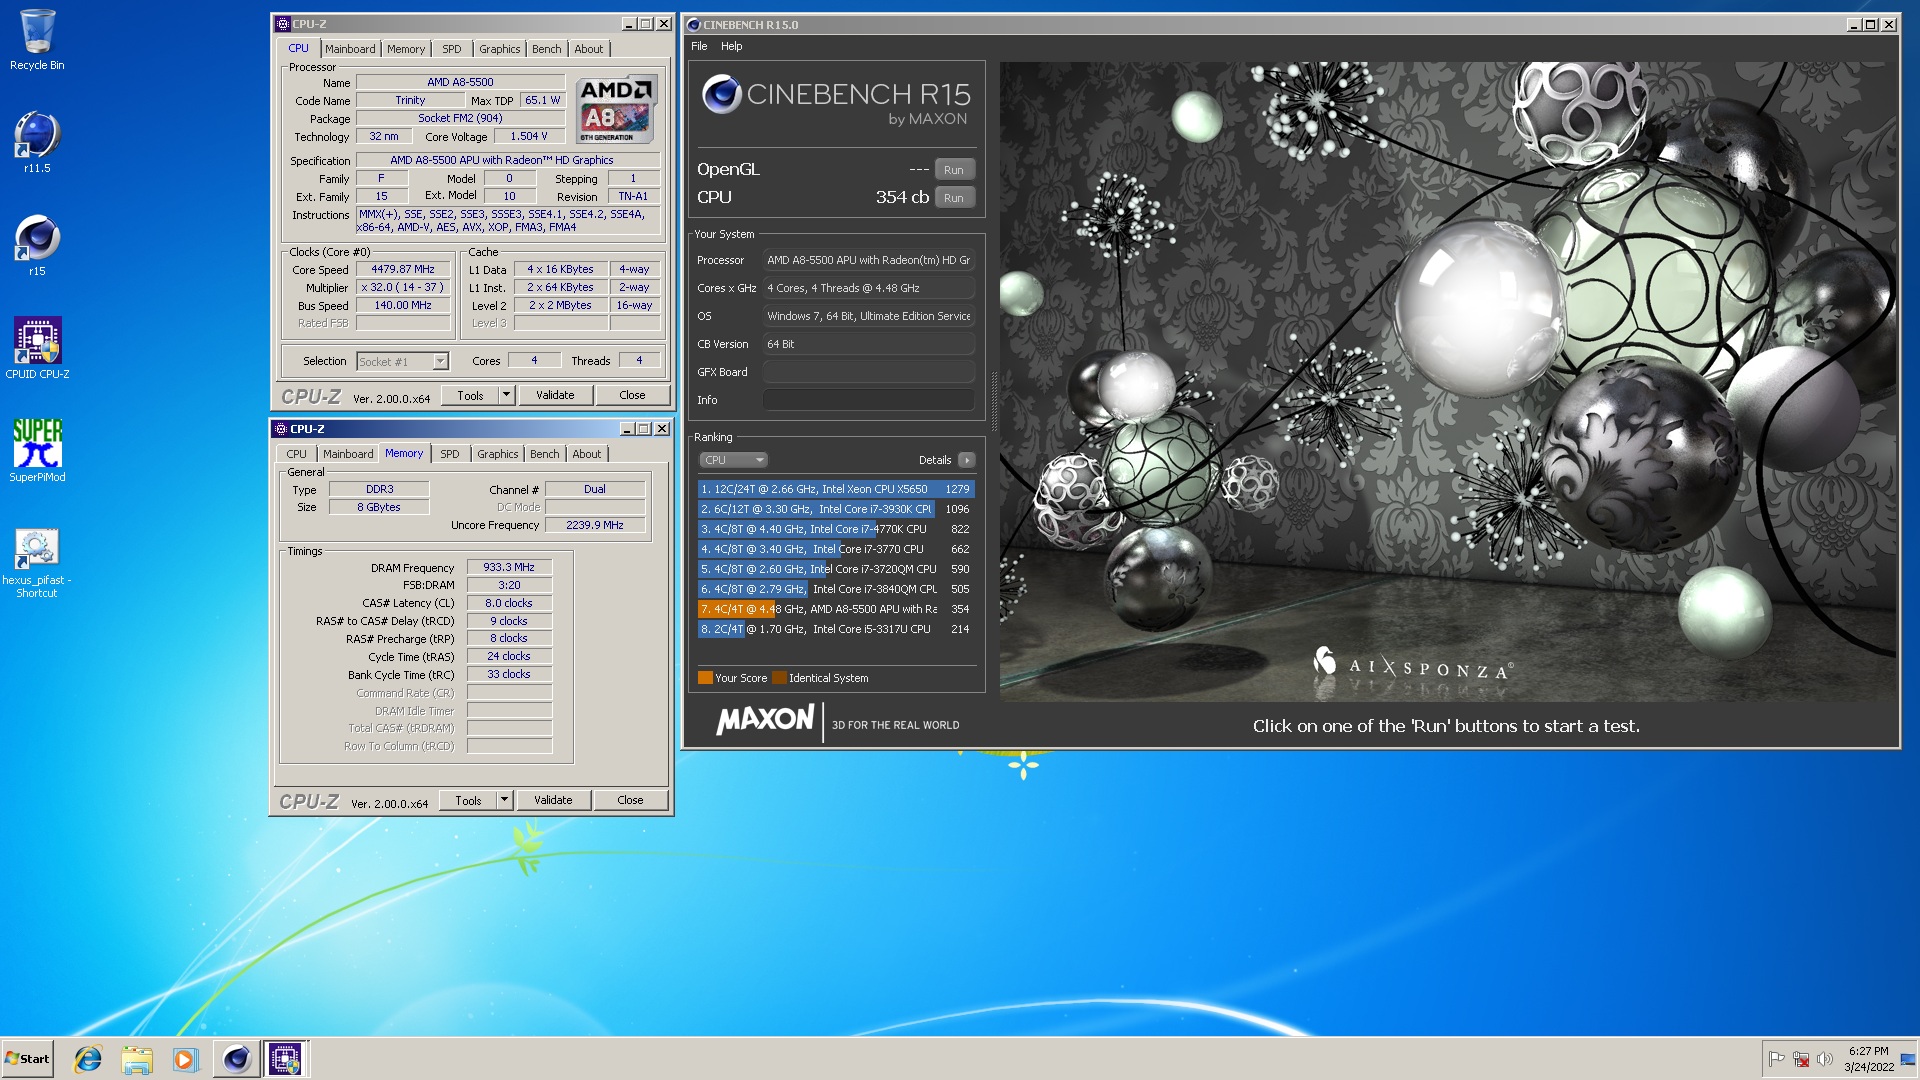Click the CPU-Z icon in the Memory window's title bar
Screen dimensions: 1920x1080
(x=281, y=429)
